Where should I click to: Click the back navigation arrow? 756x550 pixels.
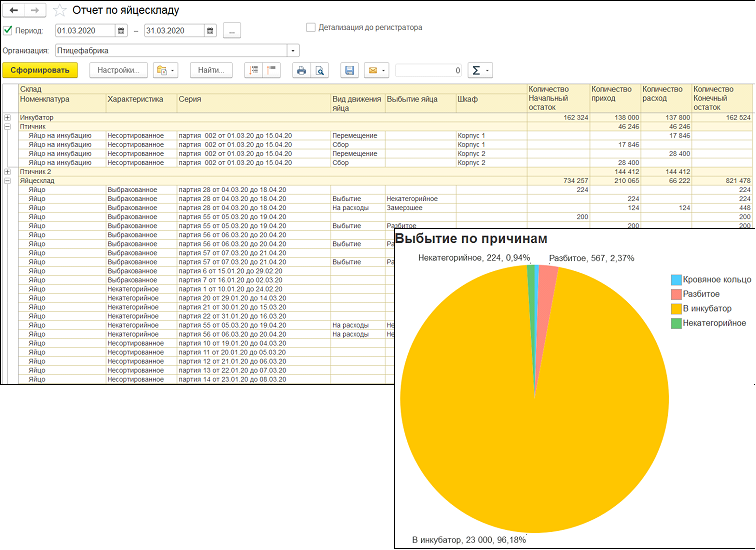pos(14,10)
